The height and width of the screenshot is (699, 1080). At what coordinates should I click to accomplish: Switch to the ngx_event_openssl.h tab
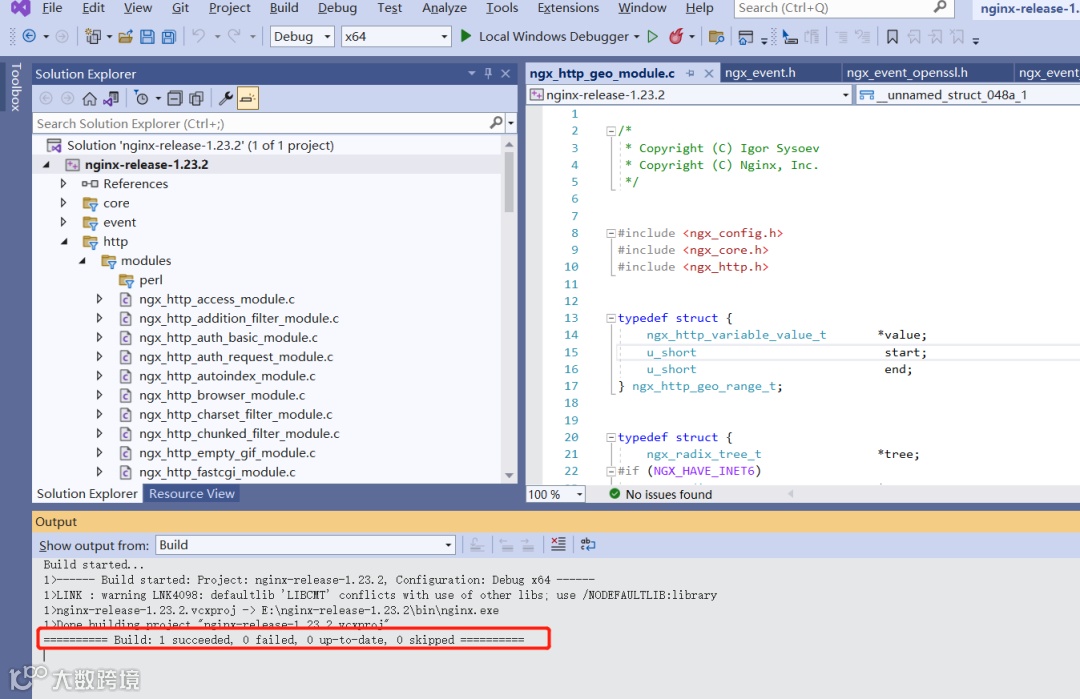[906, 73]
